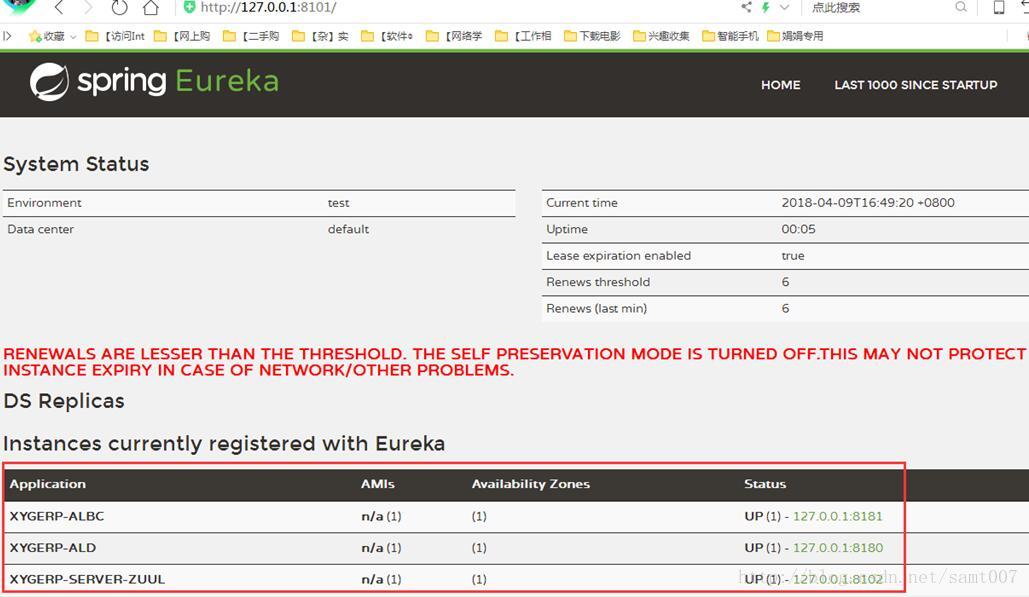Image resolution: width=1029 pixels, height=597 pixels.
Task: Click the DS Replicas heading
Action: click(64, 401)
